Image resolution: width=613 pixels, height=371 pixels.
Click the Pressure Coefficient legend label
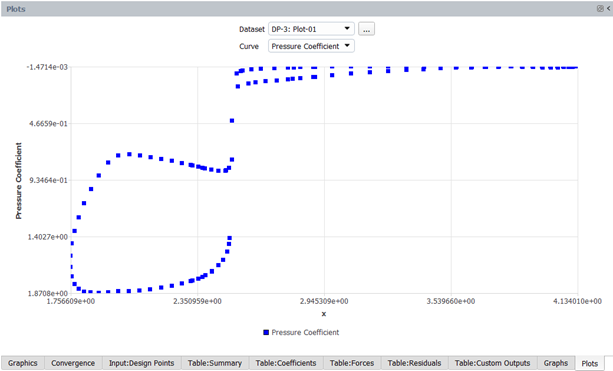305,332
